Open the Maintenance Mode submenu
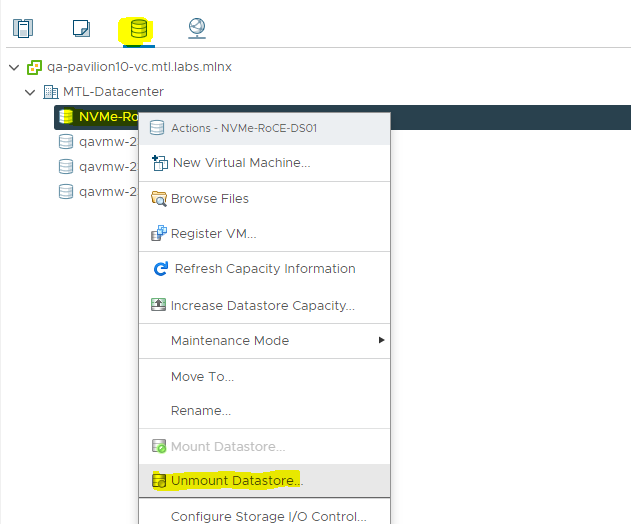This screenshot has width=631, height=524. coord(264,340)
